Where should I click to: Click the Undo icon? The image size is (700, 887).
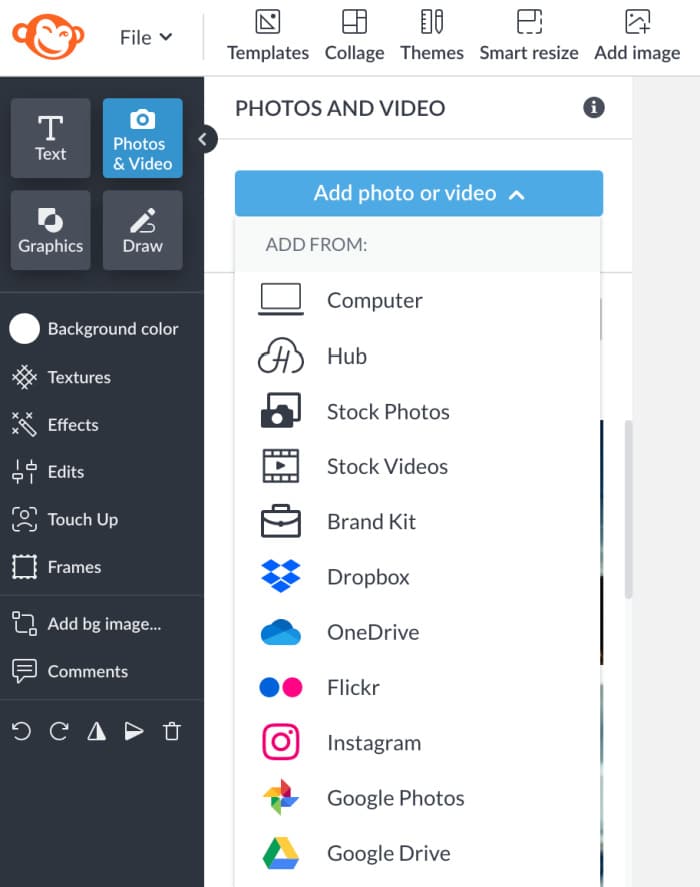pyautogui.click(x=22, y=731)
